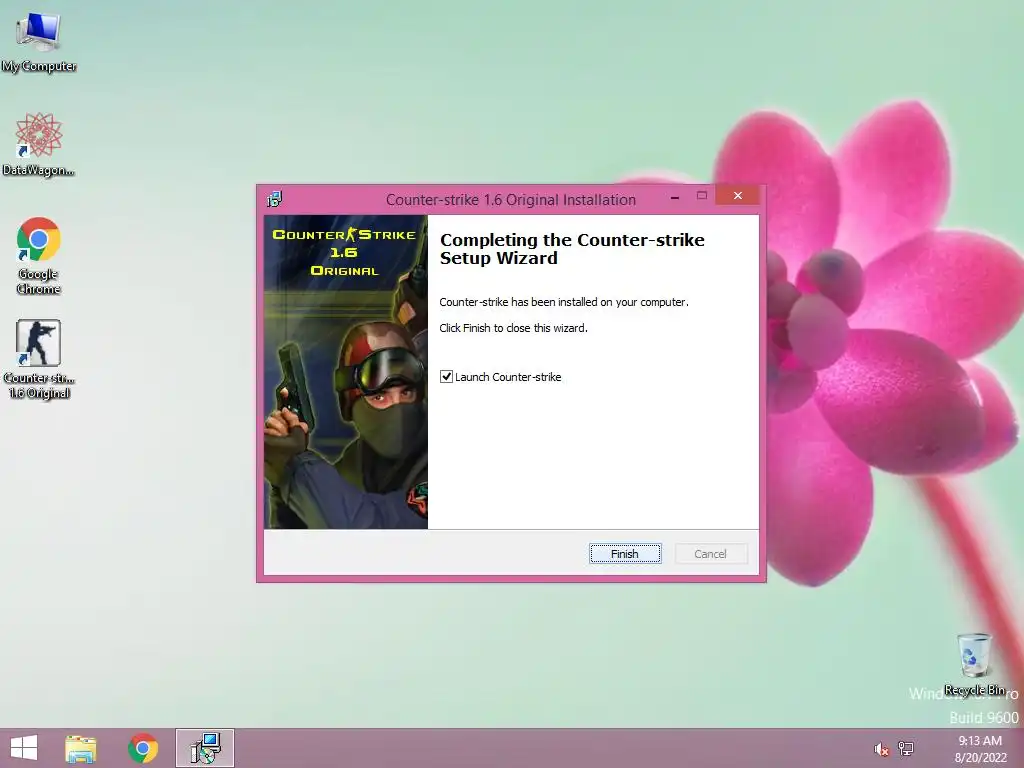Uncheck the Launch Counter-strike checkbox

447,377
